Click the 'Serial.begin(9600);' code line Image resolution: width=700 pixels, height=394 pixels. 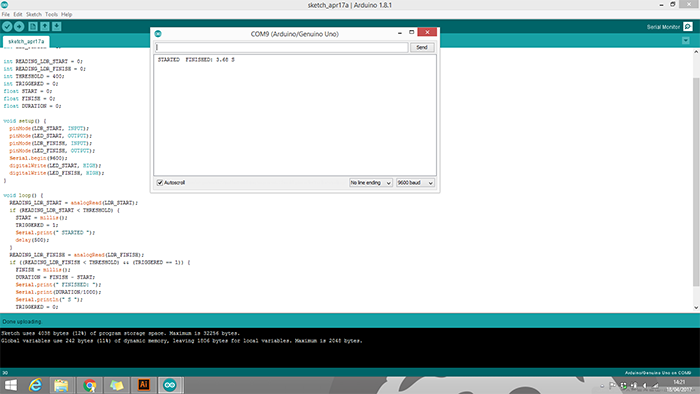point(38,158)
